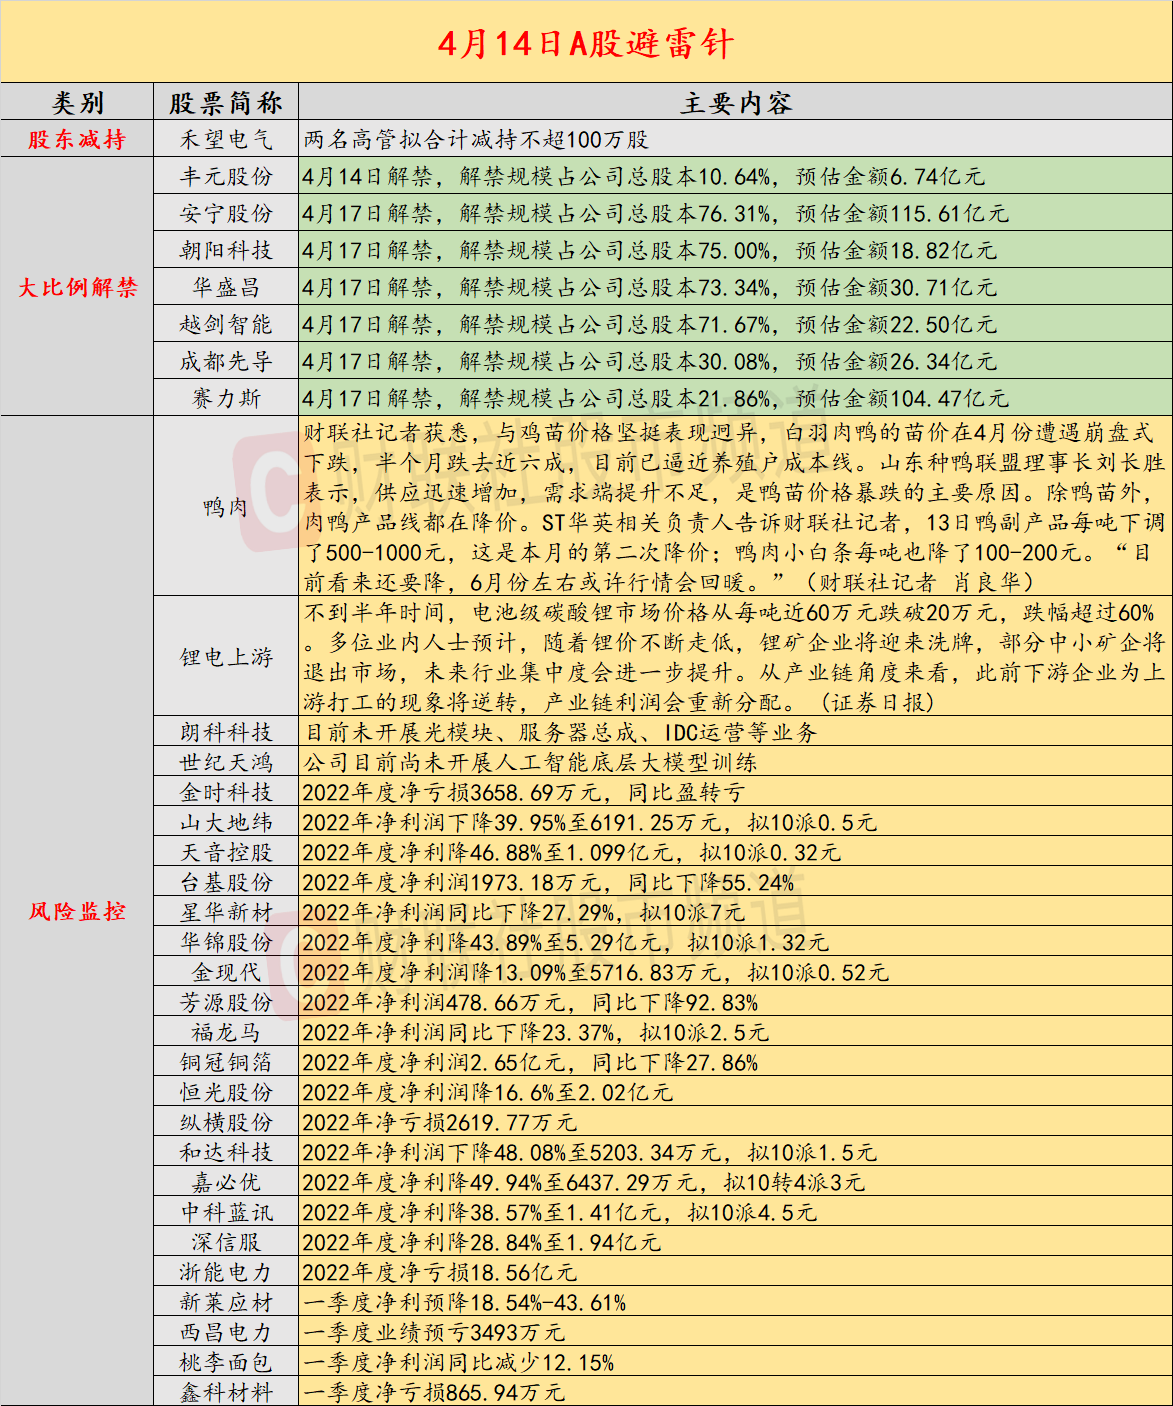
Task: Click the stock name 恒光股份
Action: [x=226, y=1093]
